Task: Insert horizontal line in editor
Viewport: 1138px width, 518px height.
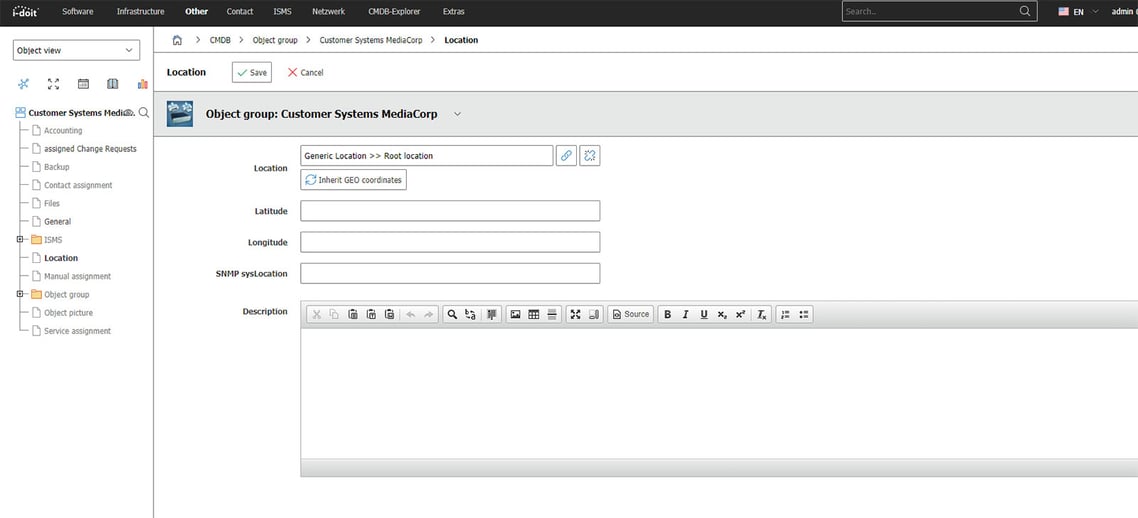Action: click(x=552, y=314)
